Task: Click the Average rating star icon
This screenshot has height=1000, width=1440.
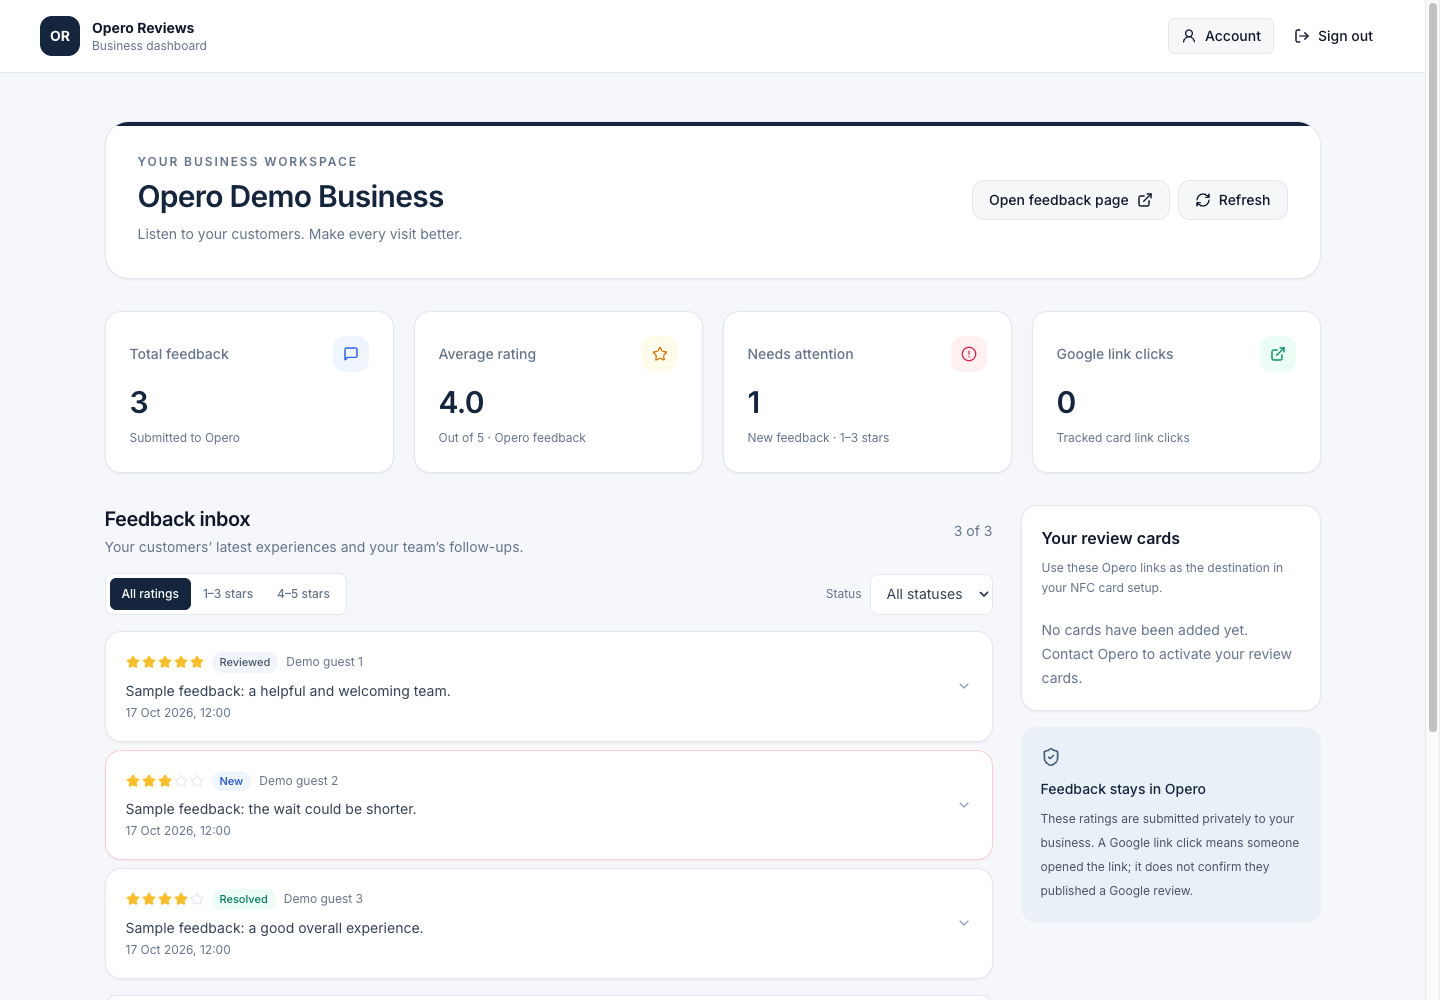Action: pyautogui.click(x=660, y=354)
